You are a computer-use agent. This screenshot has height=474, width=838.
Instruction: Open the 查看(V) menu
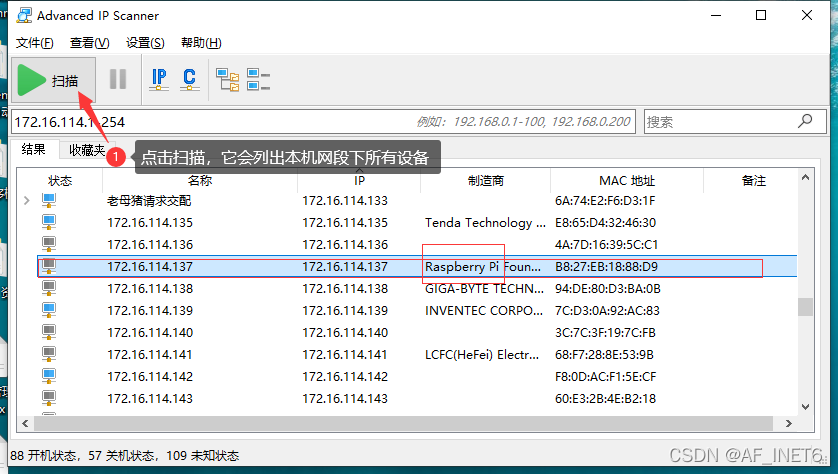click(x=89, y=43)
